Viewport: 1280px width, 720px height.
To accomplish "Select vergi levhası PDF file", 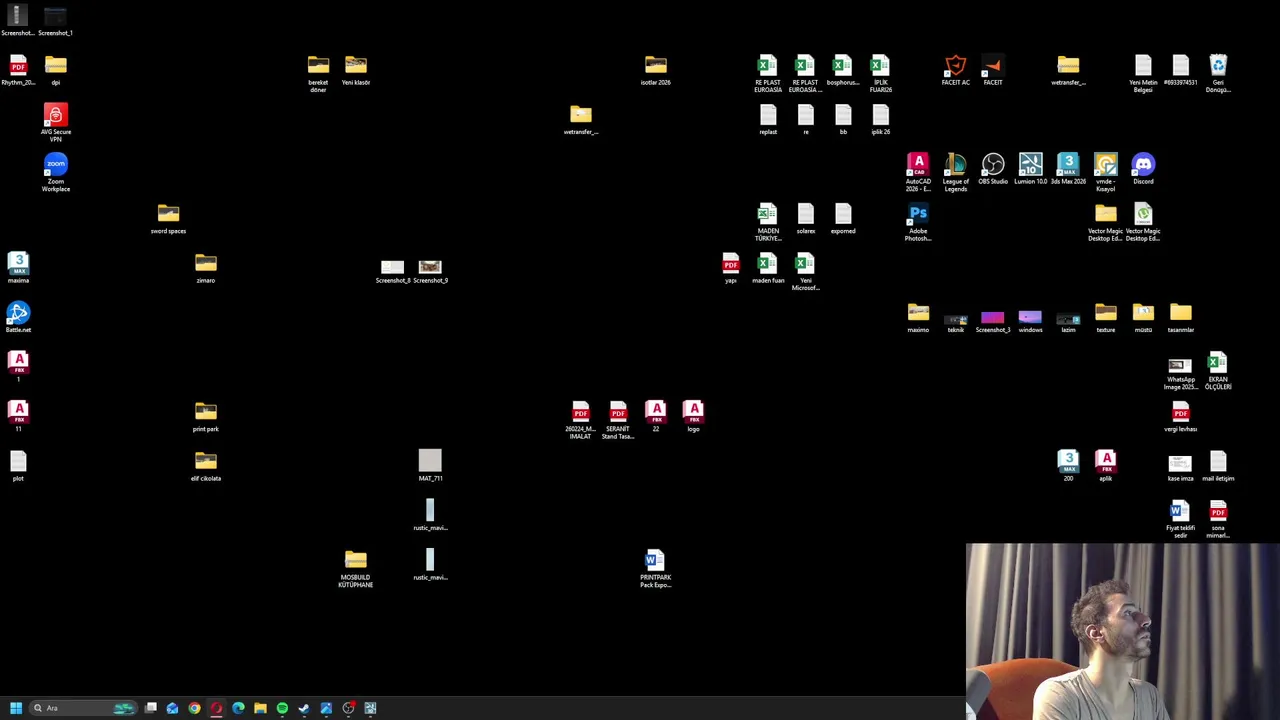I will coord(1181,417).
